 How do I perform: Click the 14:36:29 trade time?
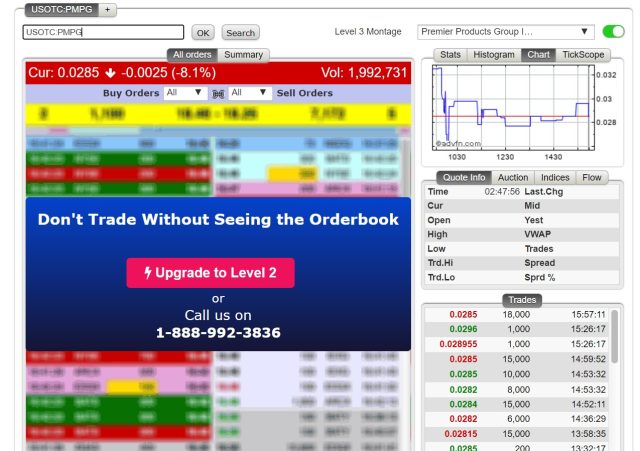[x=588, y=419]
